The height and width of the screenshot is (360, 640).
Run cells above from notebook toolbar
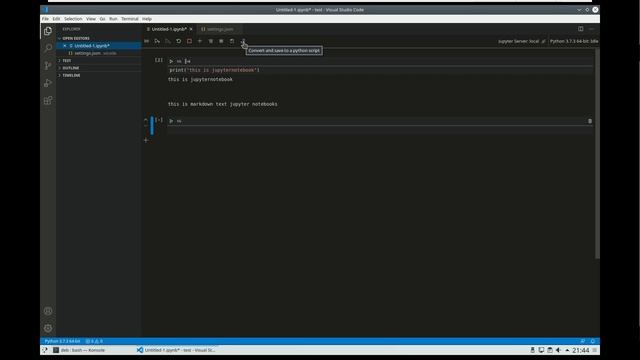pos(157,41)
